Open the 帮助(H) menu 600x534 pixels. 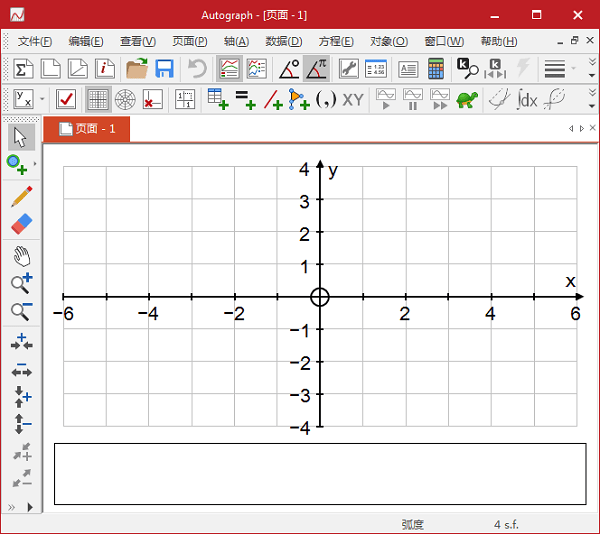coord(498,41)
